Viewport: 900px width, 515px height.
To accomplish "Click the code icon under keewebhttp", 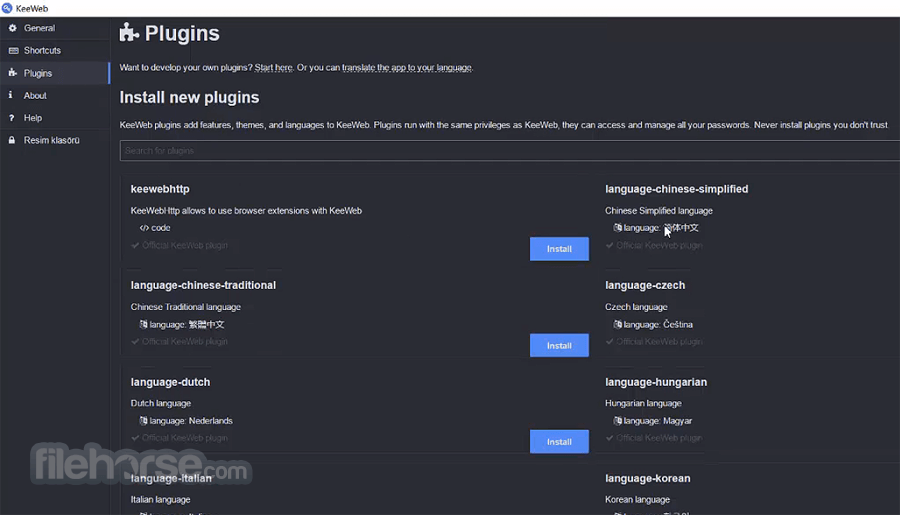I will click(x=144, y=228).
